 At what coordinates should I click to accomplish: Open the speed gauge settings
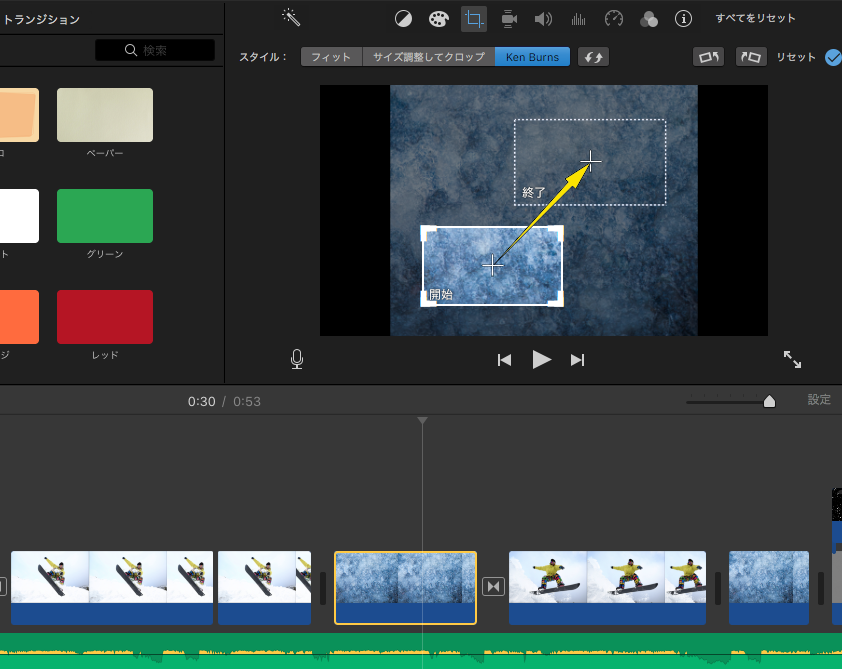point(614,19)
